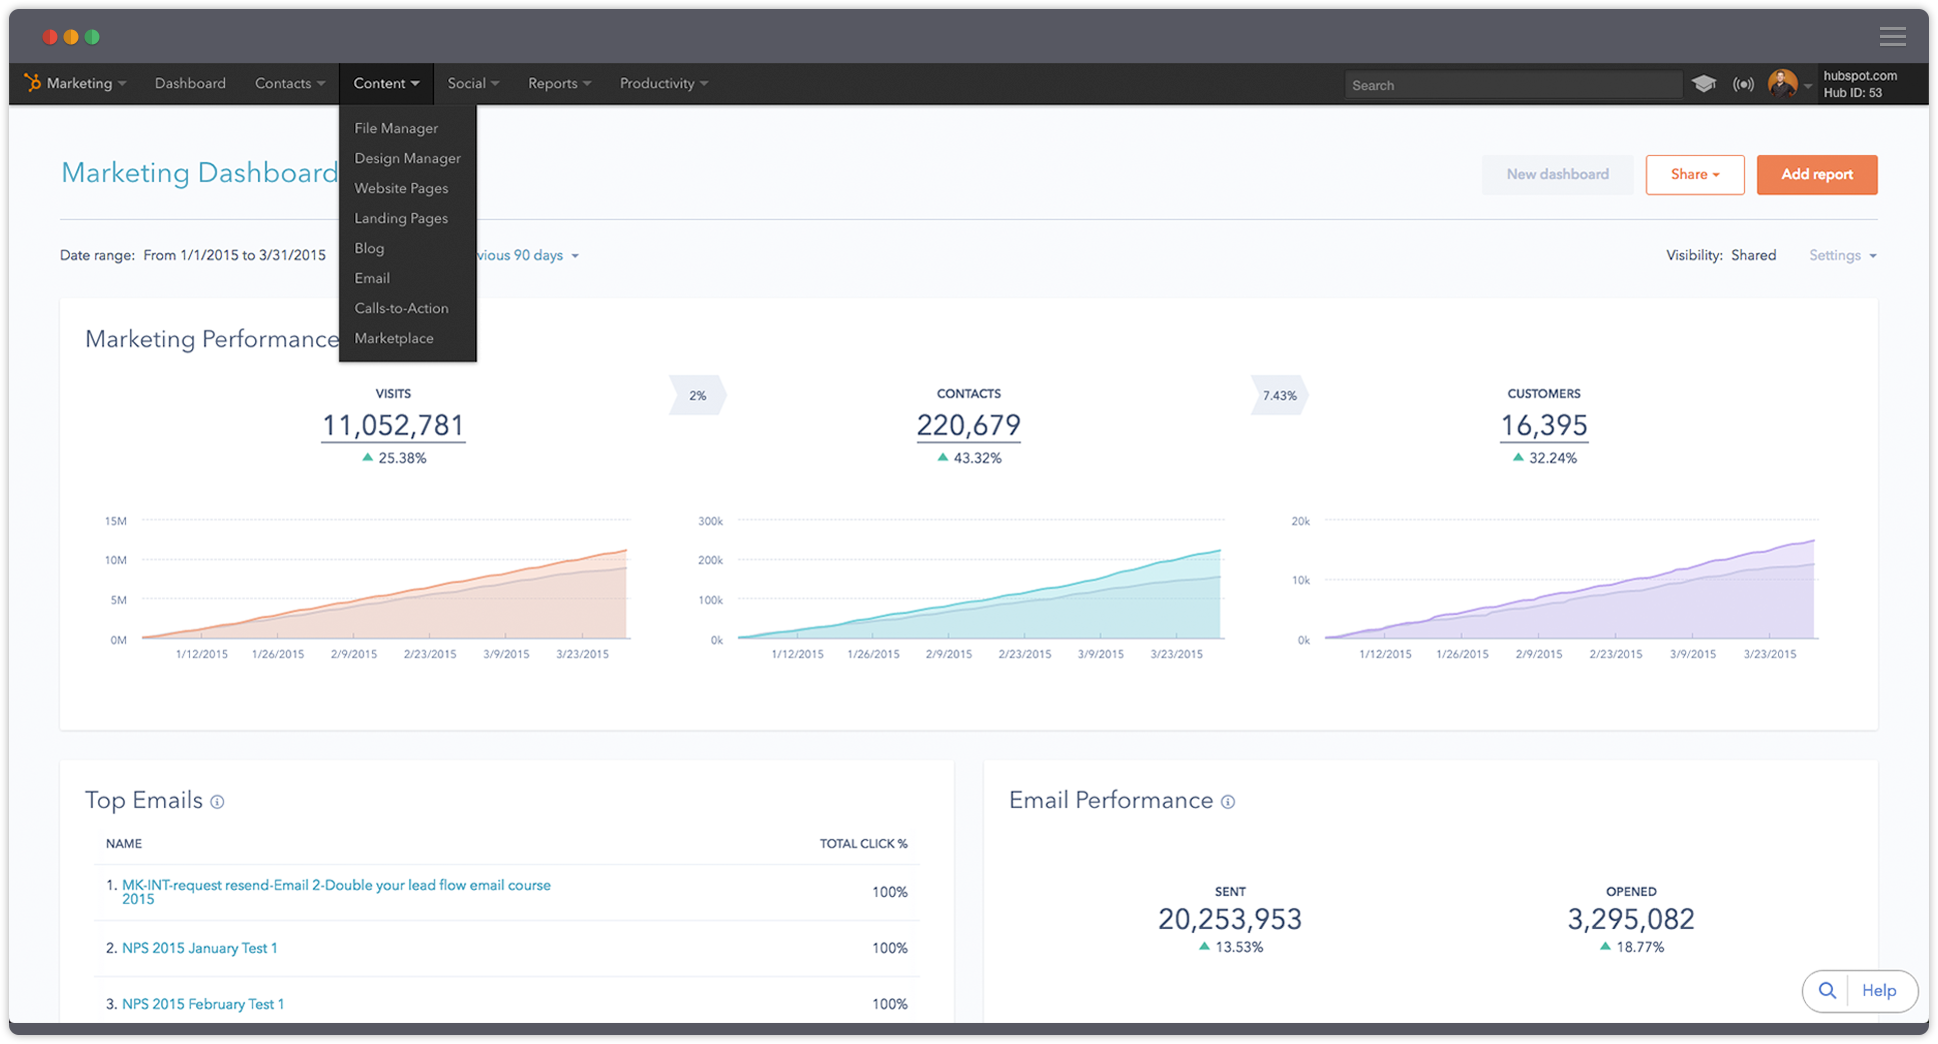Select Design Manager menu item
This screenshot has width=1938, height=1044.
pyautogui.click(x=407, y=158)
